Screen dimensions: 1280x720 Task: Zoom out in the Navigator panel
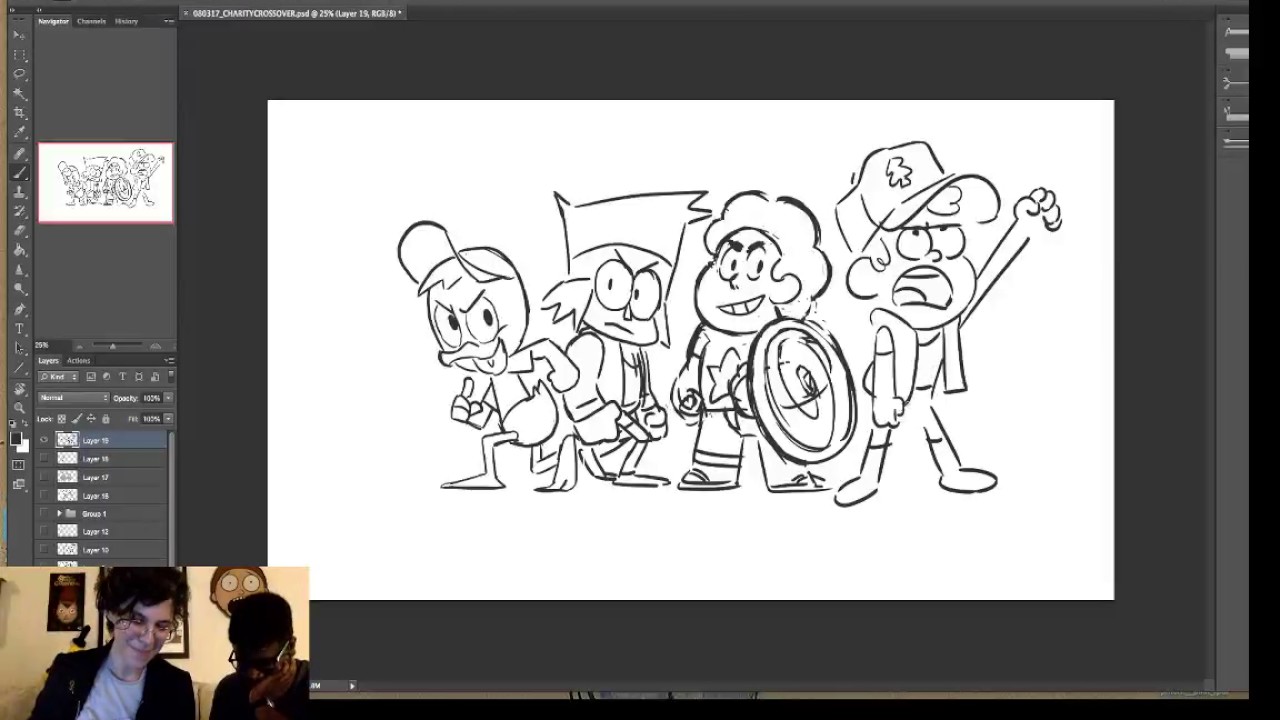79,346
